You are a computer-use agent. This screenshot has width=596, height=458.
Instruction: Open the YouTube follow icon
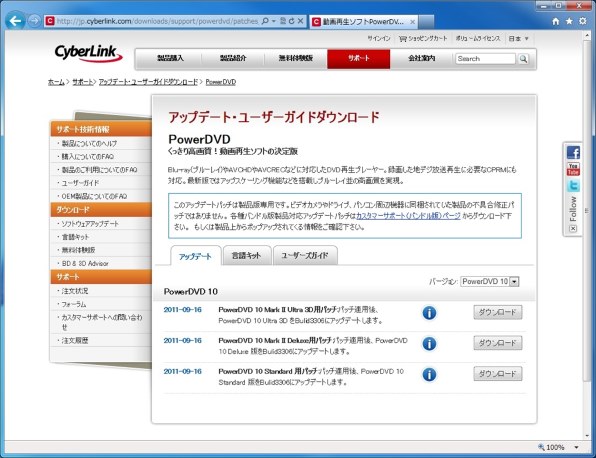[x=573, y=169]
